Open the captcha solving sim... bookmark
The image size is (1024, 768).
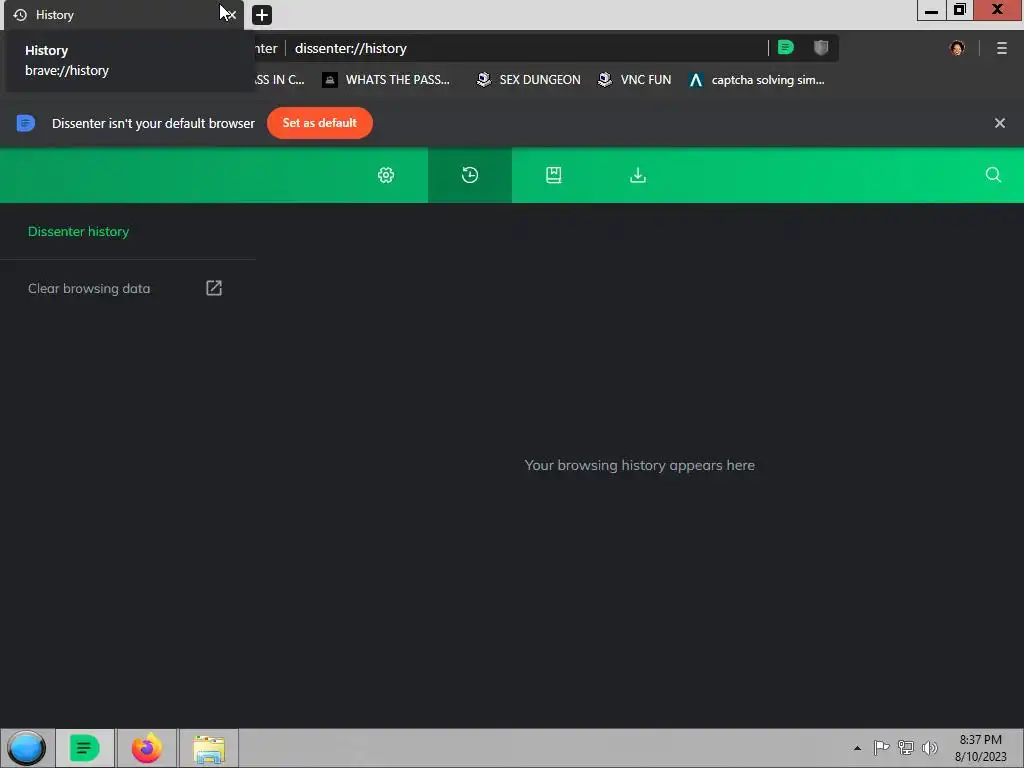point(757,80)
